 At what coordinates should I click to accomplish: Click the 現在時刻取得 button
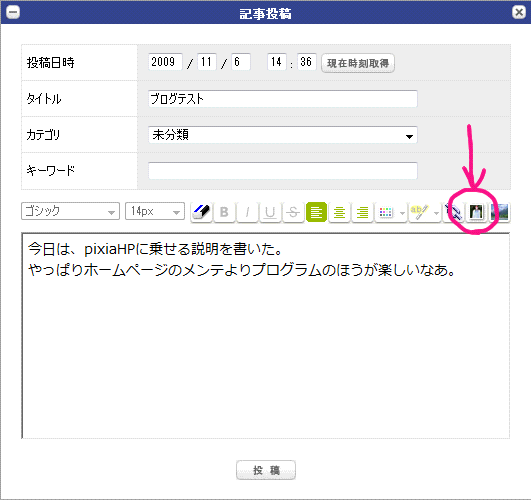coord(358,63)
